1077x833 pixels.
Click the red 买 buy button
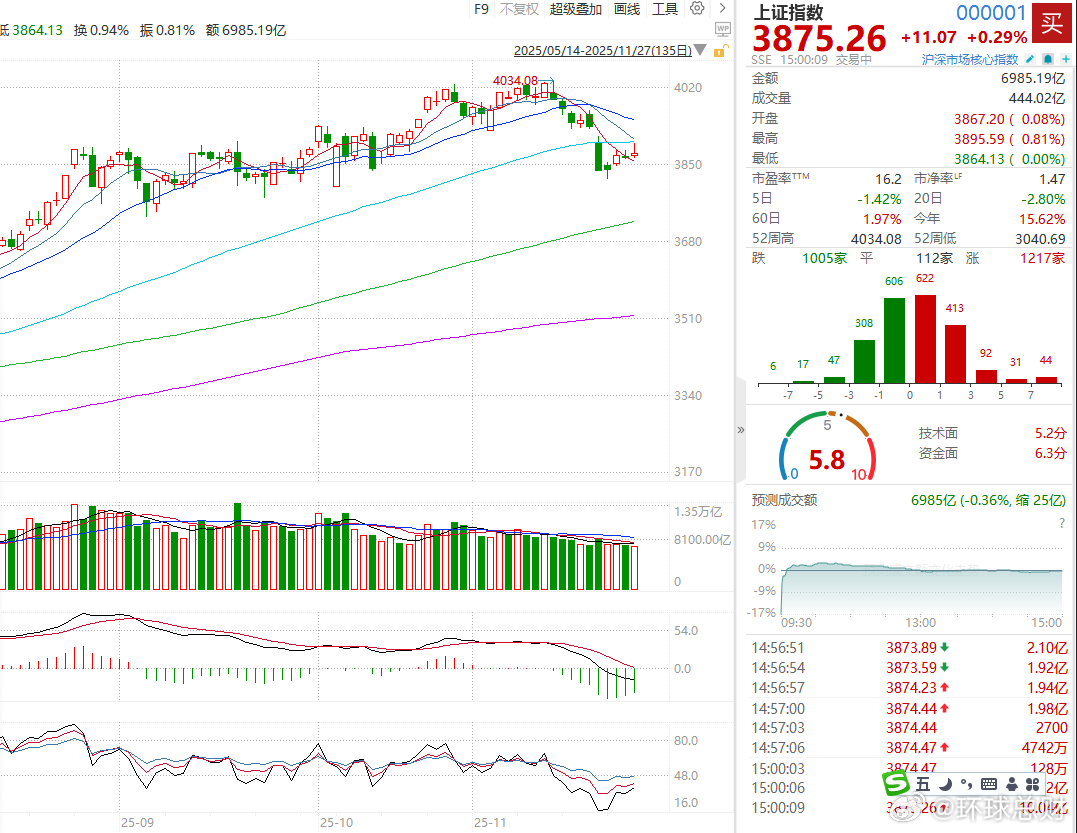(1052, 23)
